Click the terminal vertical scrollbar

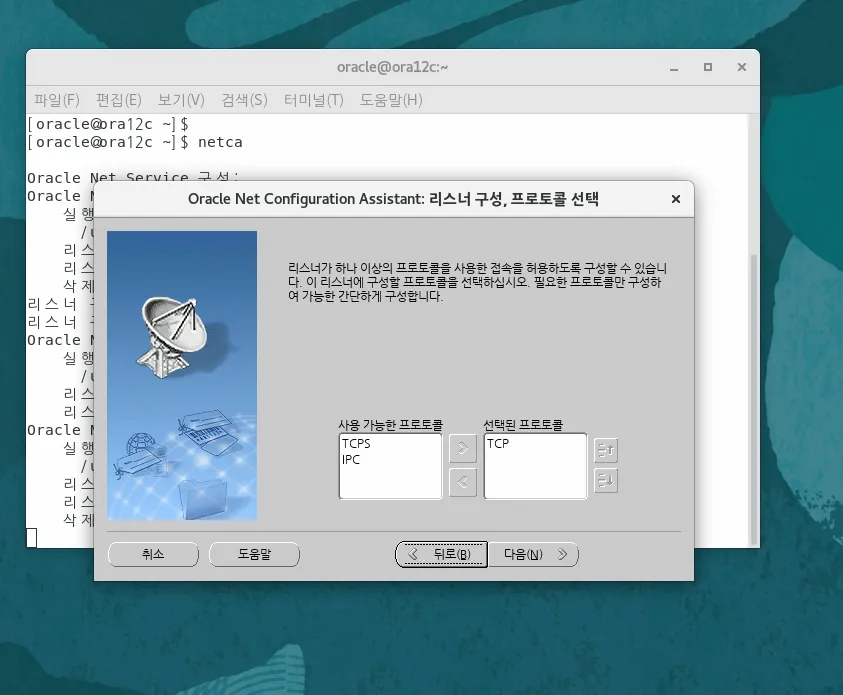(x=753, y=400)
